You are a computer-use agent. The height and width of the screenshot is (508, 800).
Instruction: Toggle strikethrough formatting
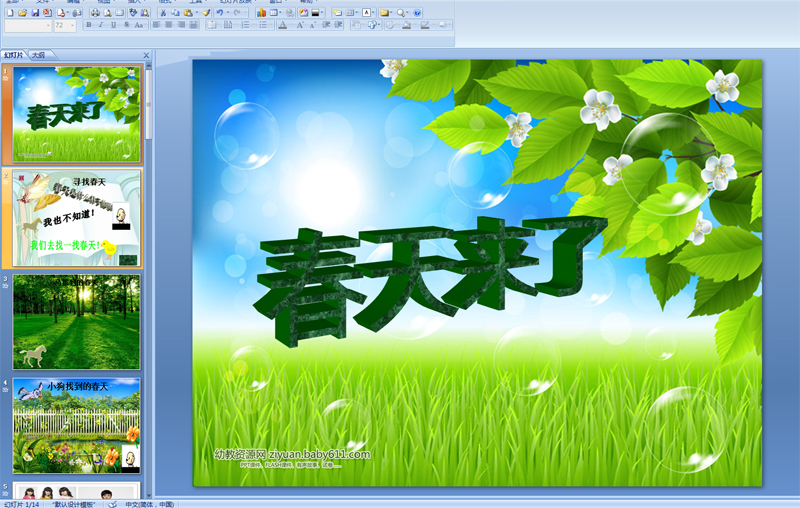(x=126, y=25)
